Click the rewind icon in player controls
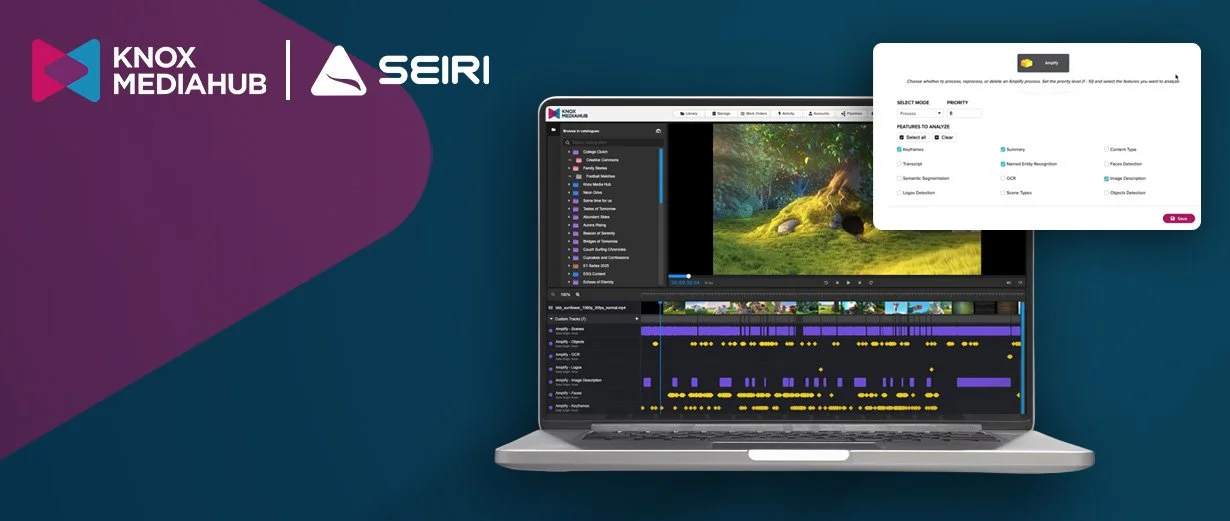1230x521 pixels. pyautogui.click(x=826, y=283)
